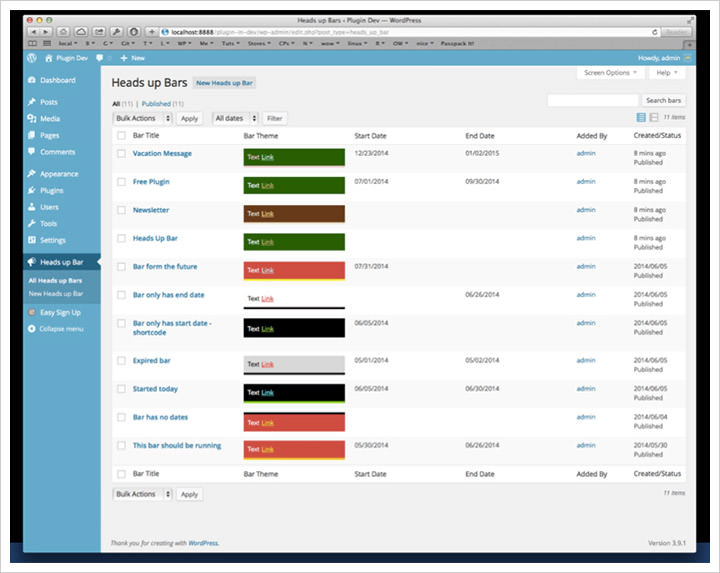Image resolution: width=720 pixels, height=573 pixels.
Task: Click the plus New item in admin bar
Action: coord(132,58)
